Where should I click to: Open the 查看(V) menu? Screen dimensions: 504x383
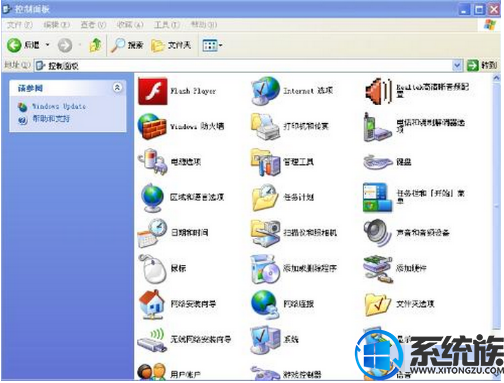pos(93,25)
